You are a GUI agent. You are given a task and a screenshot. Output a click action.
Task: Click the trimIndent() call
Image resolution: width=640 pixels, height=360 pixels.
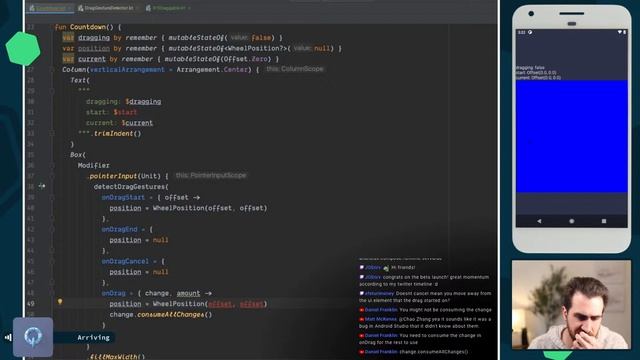[117, 133]
